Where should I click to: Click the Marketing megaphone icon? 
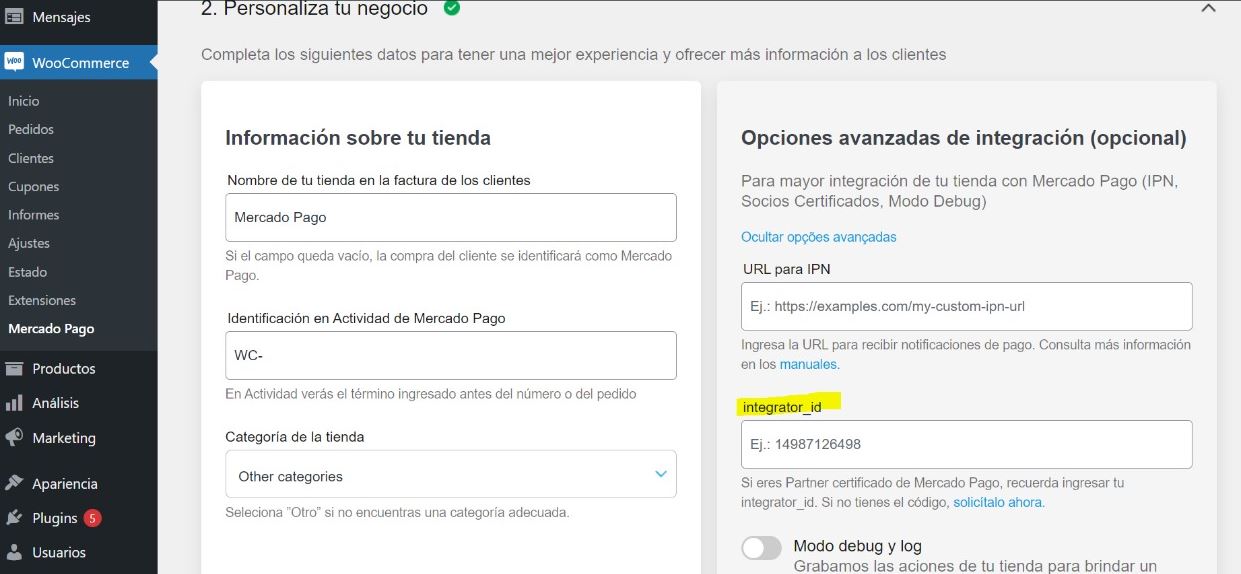pyautogui.click(x=14, y=438)
